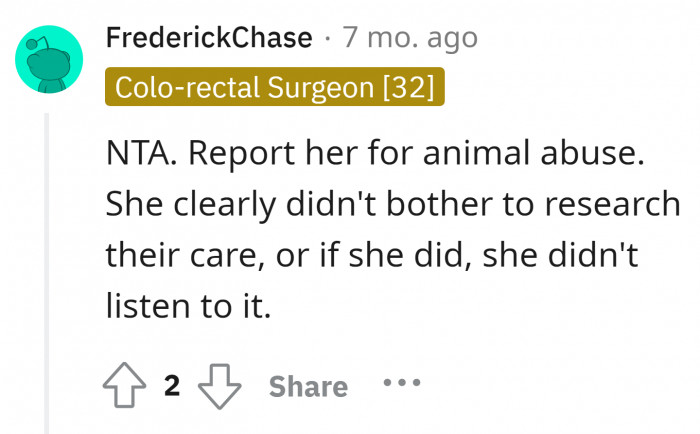Screen dimensions: 700x434
Task: Share this comment
Action: tap(308, 387)
